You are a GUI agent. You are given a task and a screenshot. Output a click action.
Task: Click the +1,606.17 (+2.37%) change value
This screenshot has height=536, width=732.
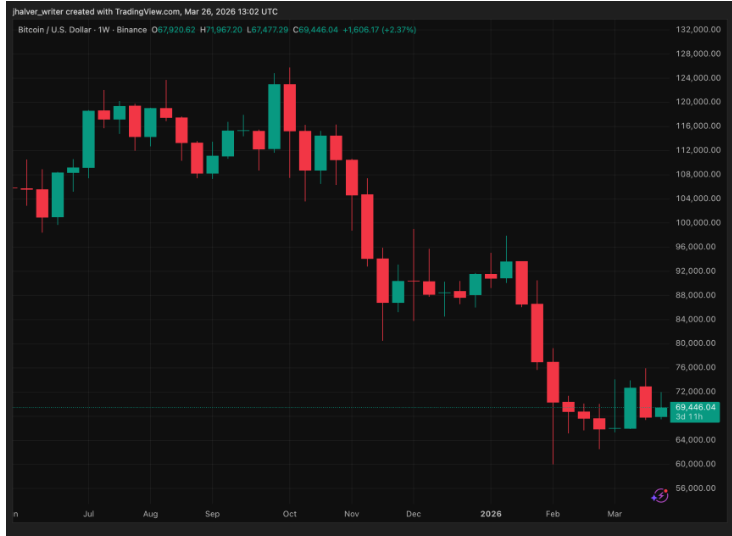(379, 30)
